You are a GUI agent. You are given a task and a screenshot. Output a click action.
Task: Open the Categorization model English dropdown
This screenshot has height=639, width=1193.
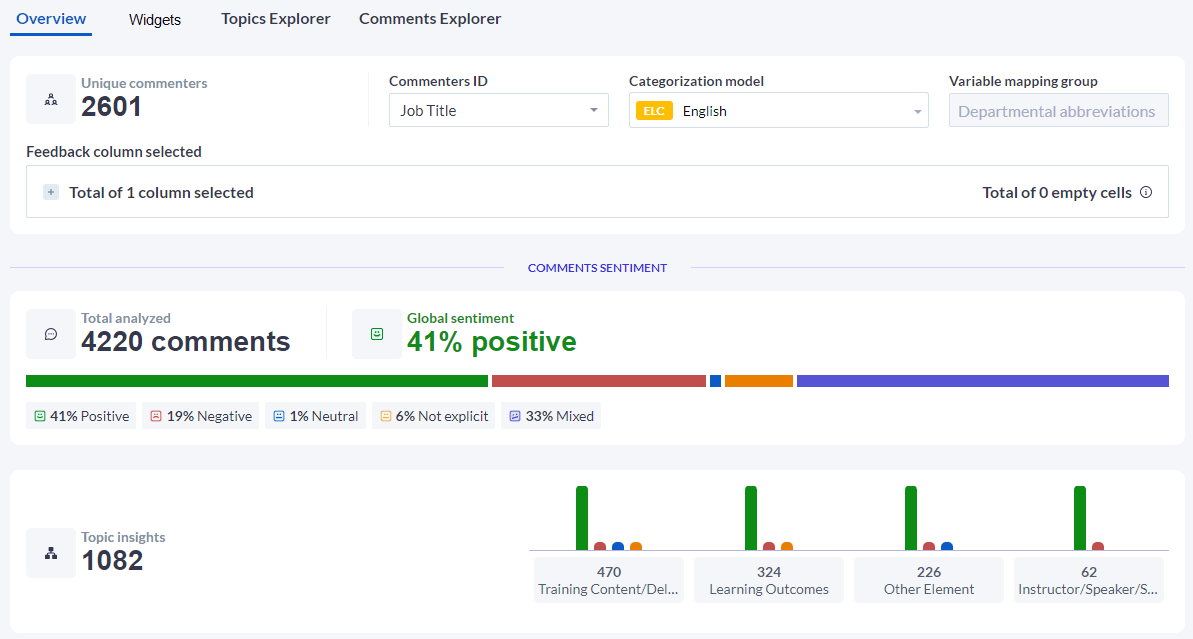coord(778,111)
